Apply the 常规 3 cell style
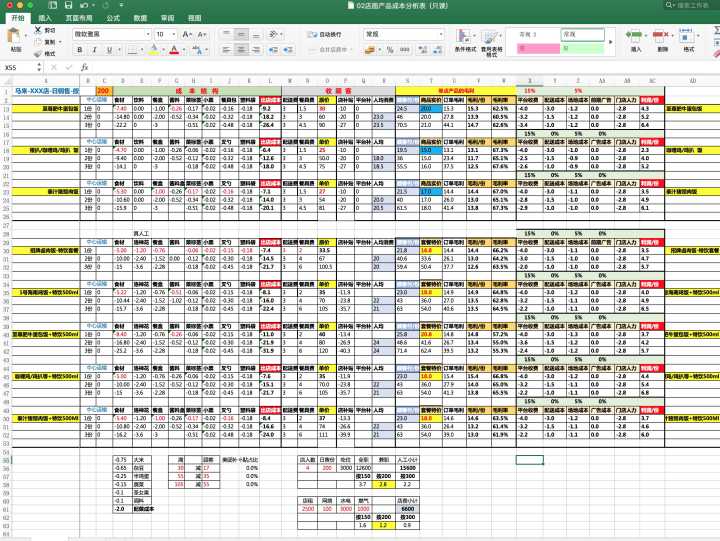720x541 pixels. point(538,34)
